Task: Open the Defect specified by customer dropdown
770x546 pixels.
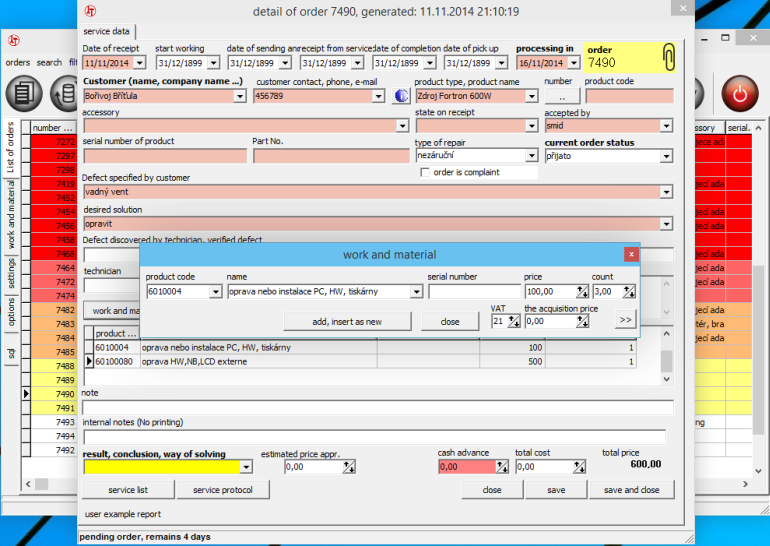Action: [666, 192]
